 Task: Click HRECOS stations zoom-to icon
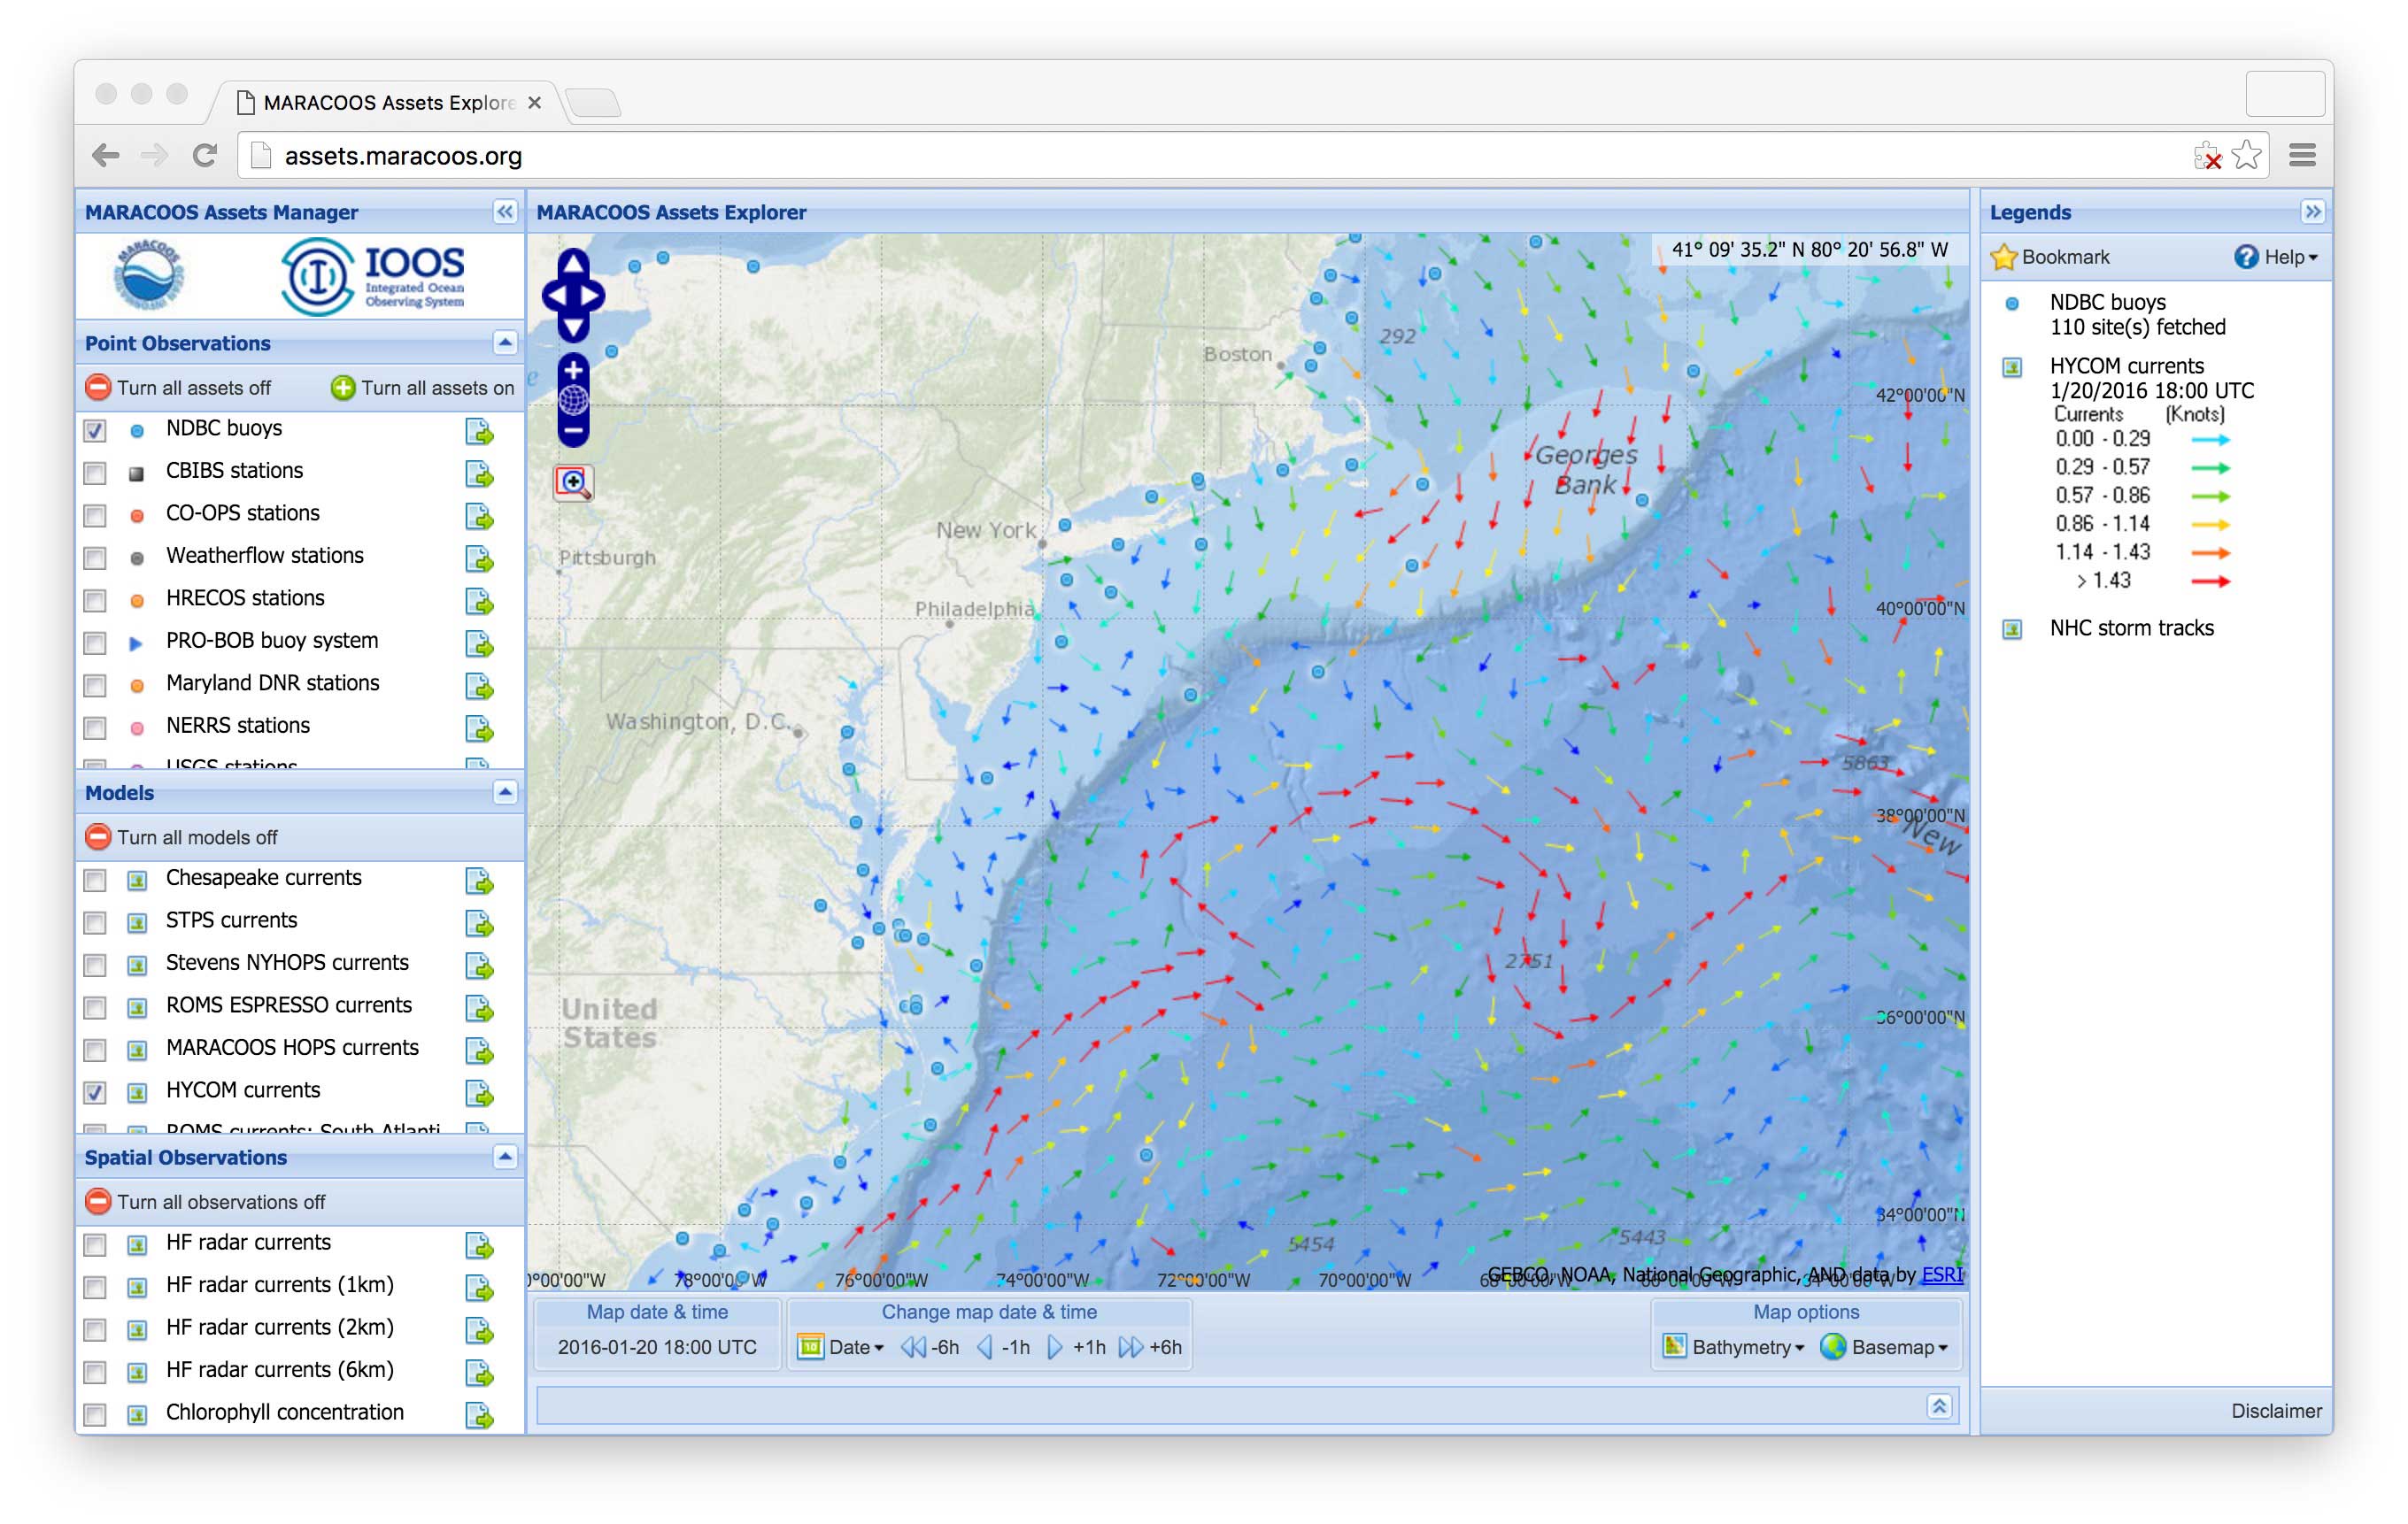click(479, 601)
